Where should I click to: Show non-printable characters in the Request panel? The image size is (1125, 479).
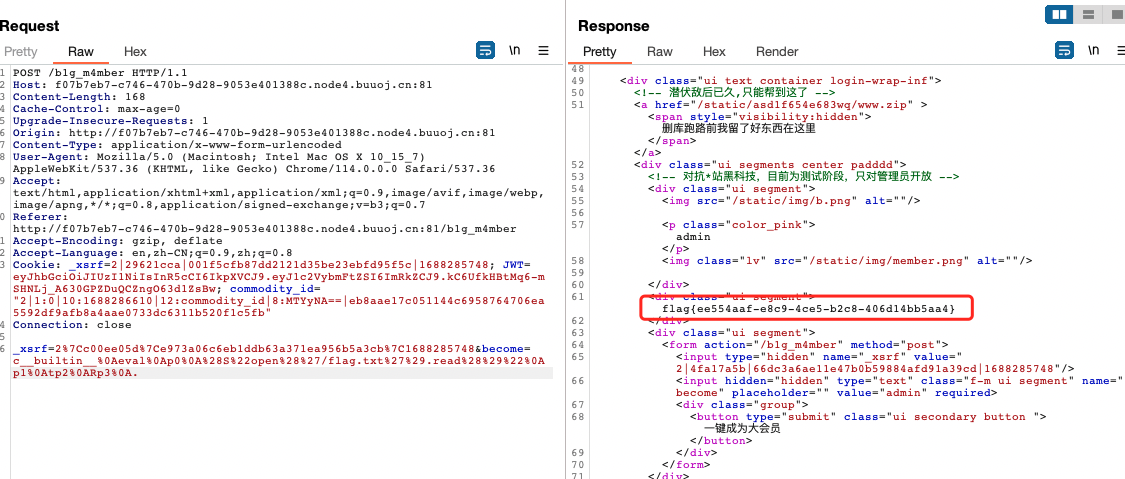[514, 51]
